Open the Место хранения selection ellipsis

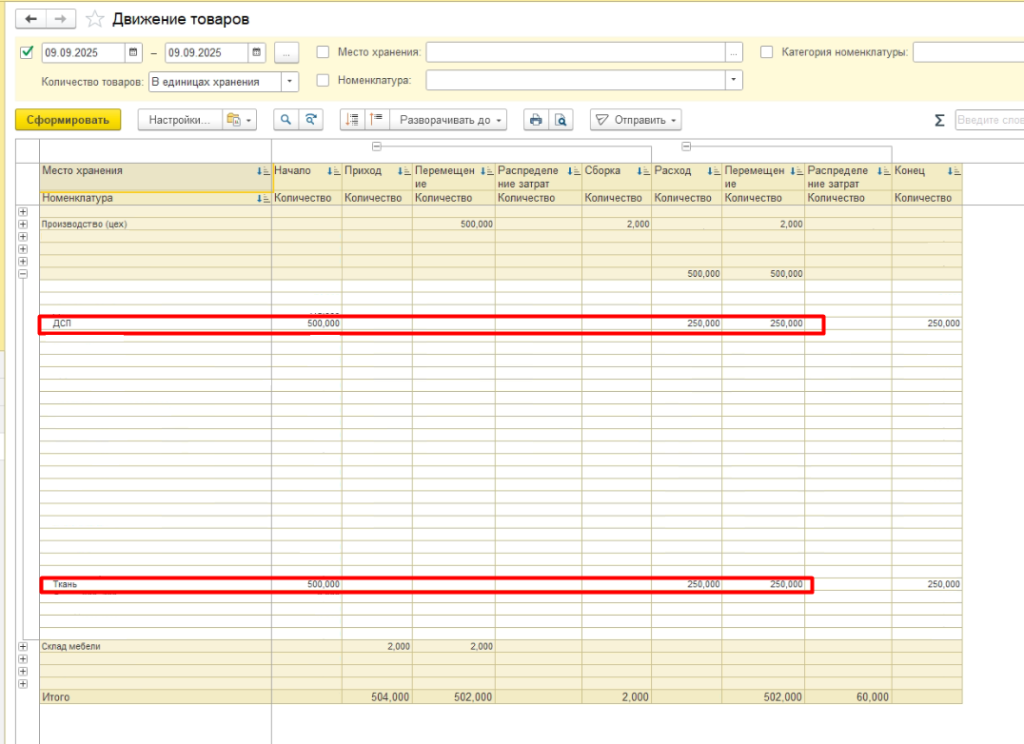(733, 52)
